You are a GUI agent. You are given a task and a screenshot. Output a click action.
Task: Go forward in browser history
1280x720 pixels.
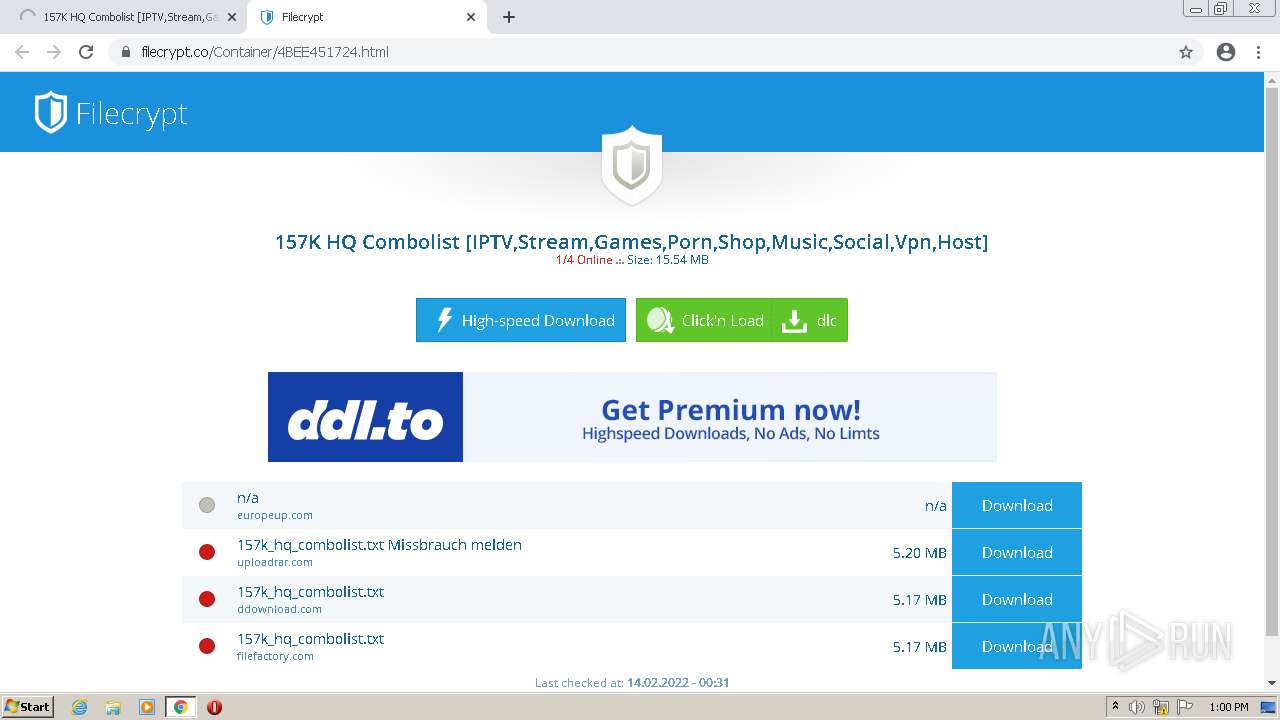54,52
